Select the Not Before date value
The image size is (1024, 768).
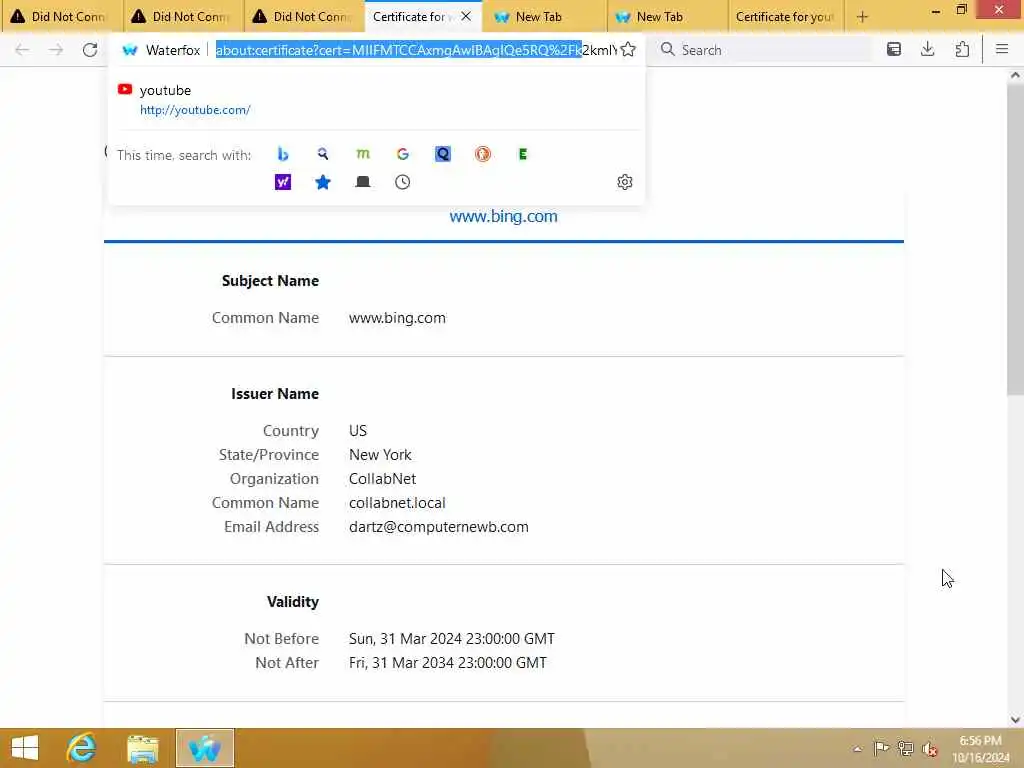pyautogui.click(x=452, y=639)
